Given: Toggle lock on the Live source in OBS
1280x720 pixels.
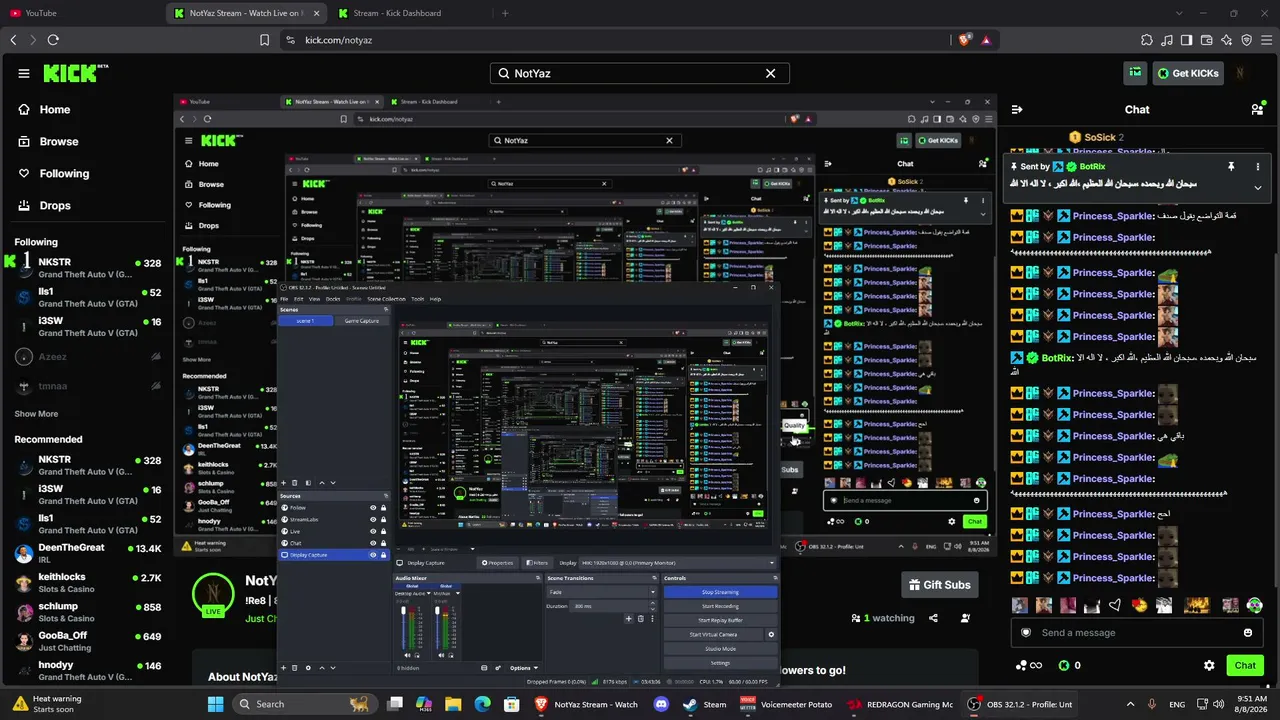Looking at the screenshot, I should tap(384, 531).
